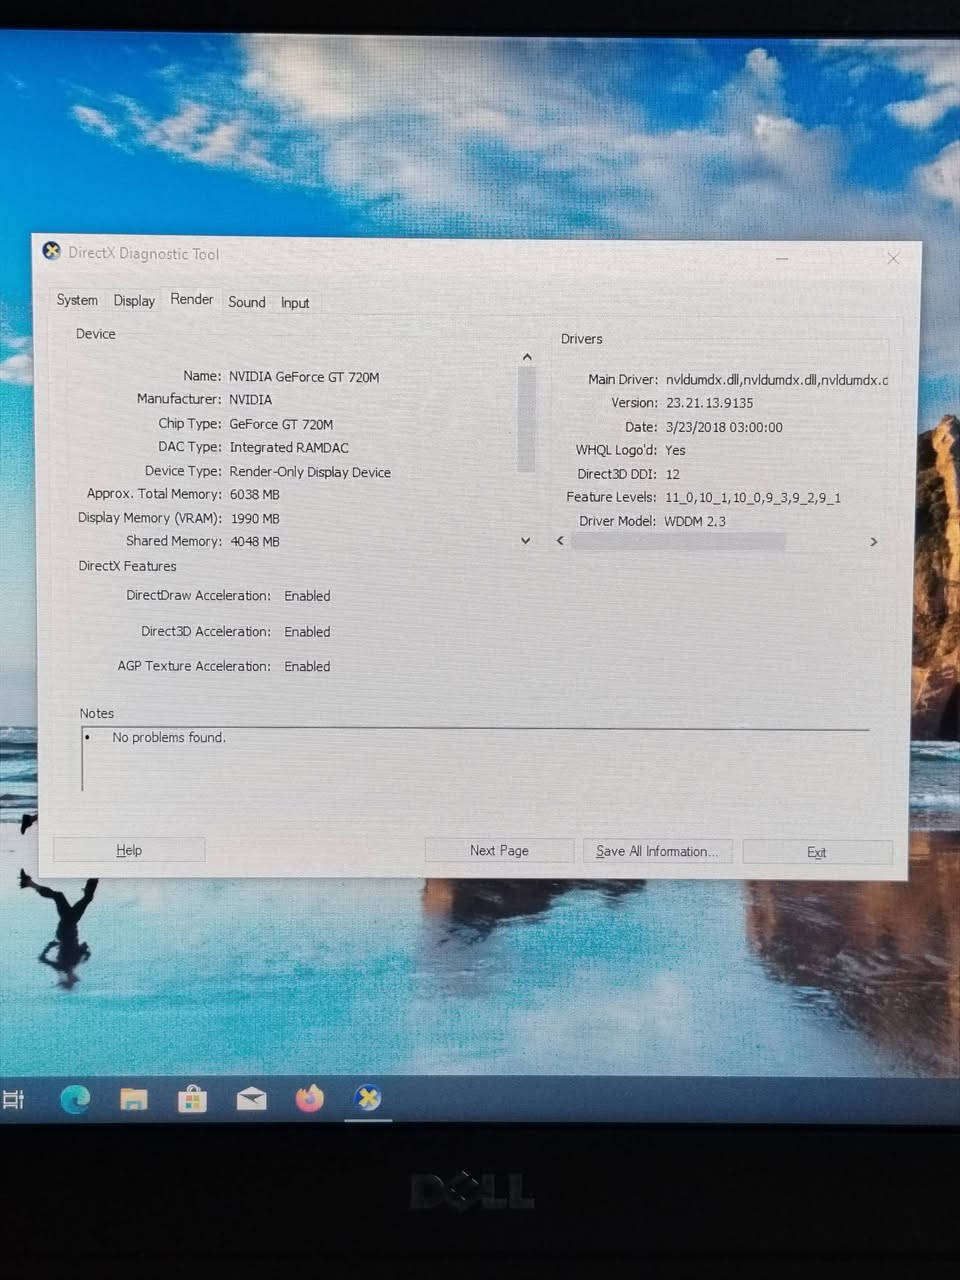Image resolution: width=960 pixels, height=1280 pixels.
Task: Click the Help button
Action: point(128,849)
